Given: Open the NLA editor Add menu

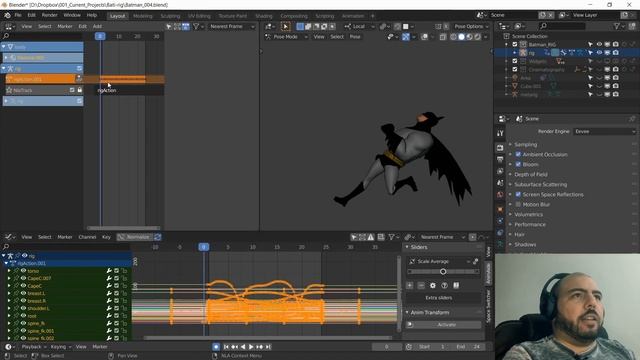Looking at the screenshot, I should (97, 26).
